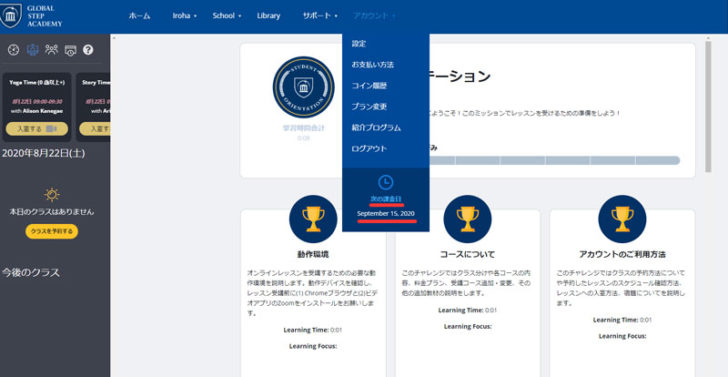
Task: Open the group of people sidebar icon
Action: click(x=51, y=50)
